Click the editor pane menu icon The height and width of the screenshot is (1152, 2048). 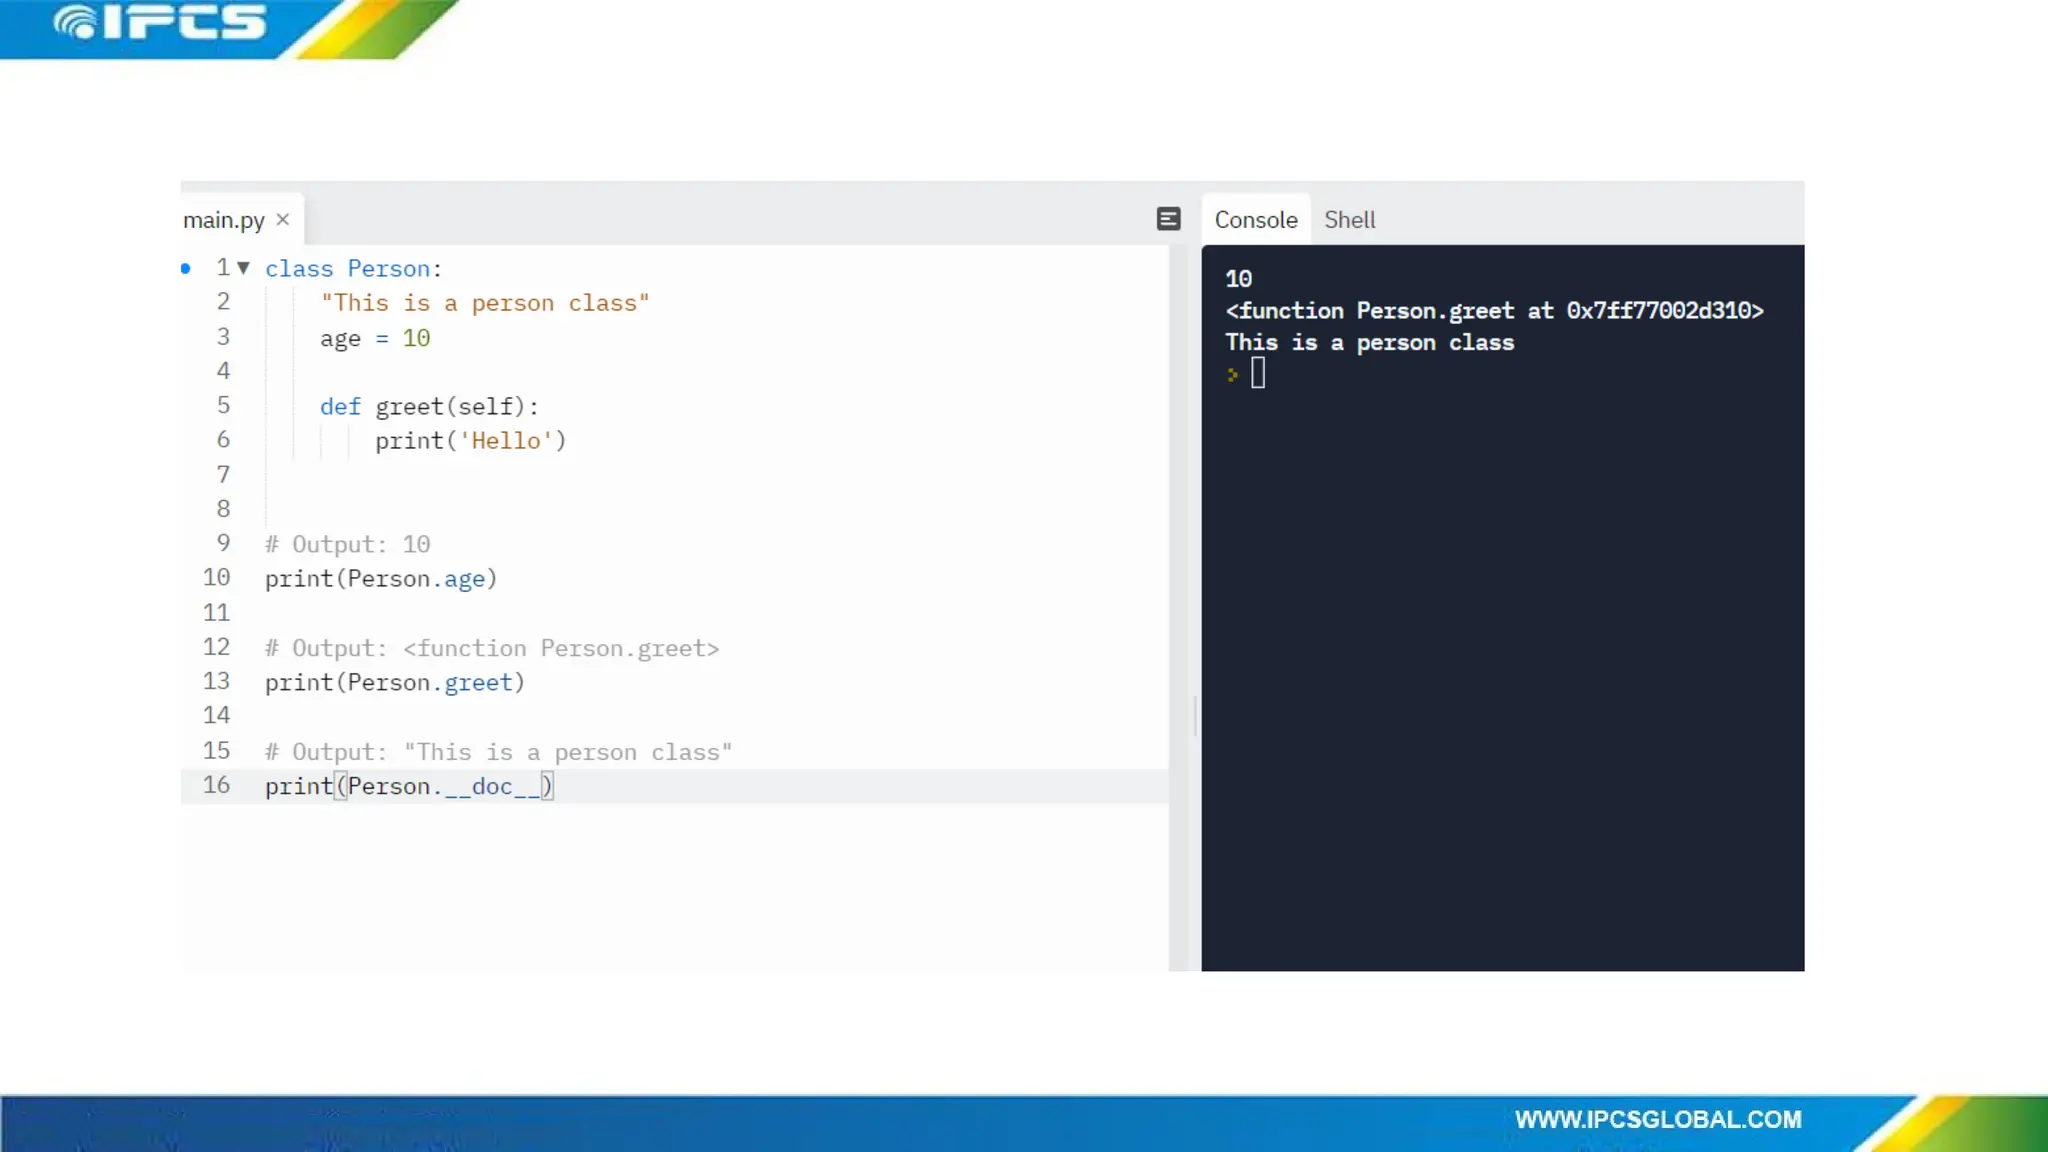pos(1168,219)
